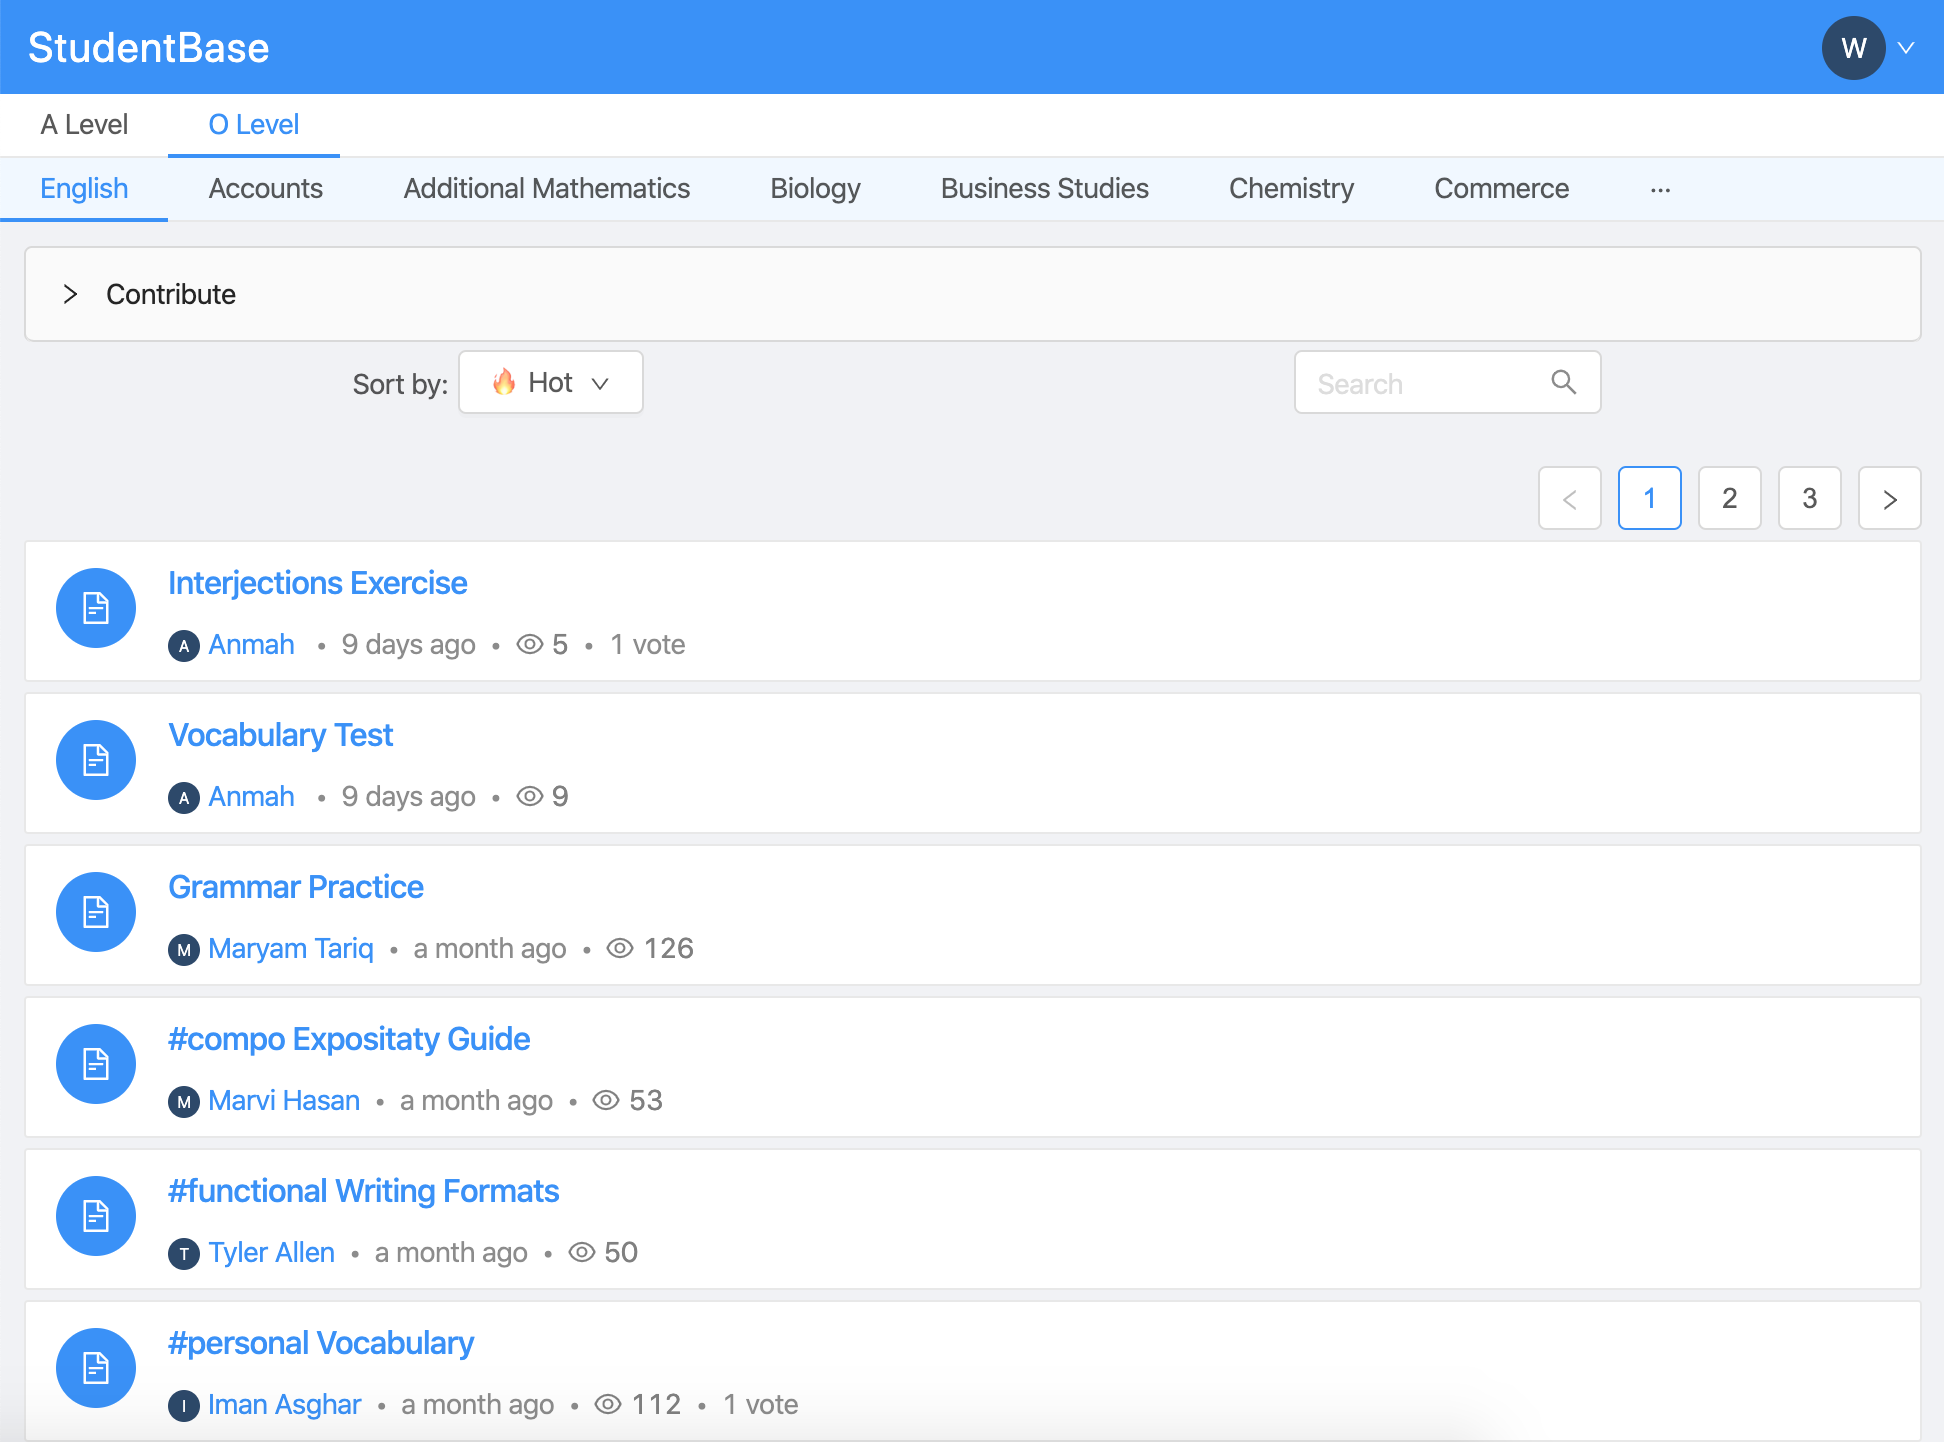Select the Business Studies tab
This screenshot has width=1944, height=1442.
click(x=1044, y=189)
